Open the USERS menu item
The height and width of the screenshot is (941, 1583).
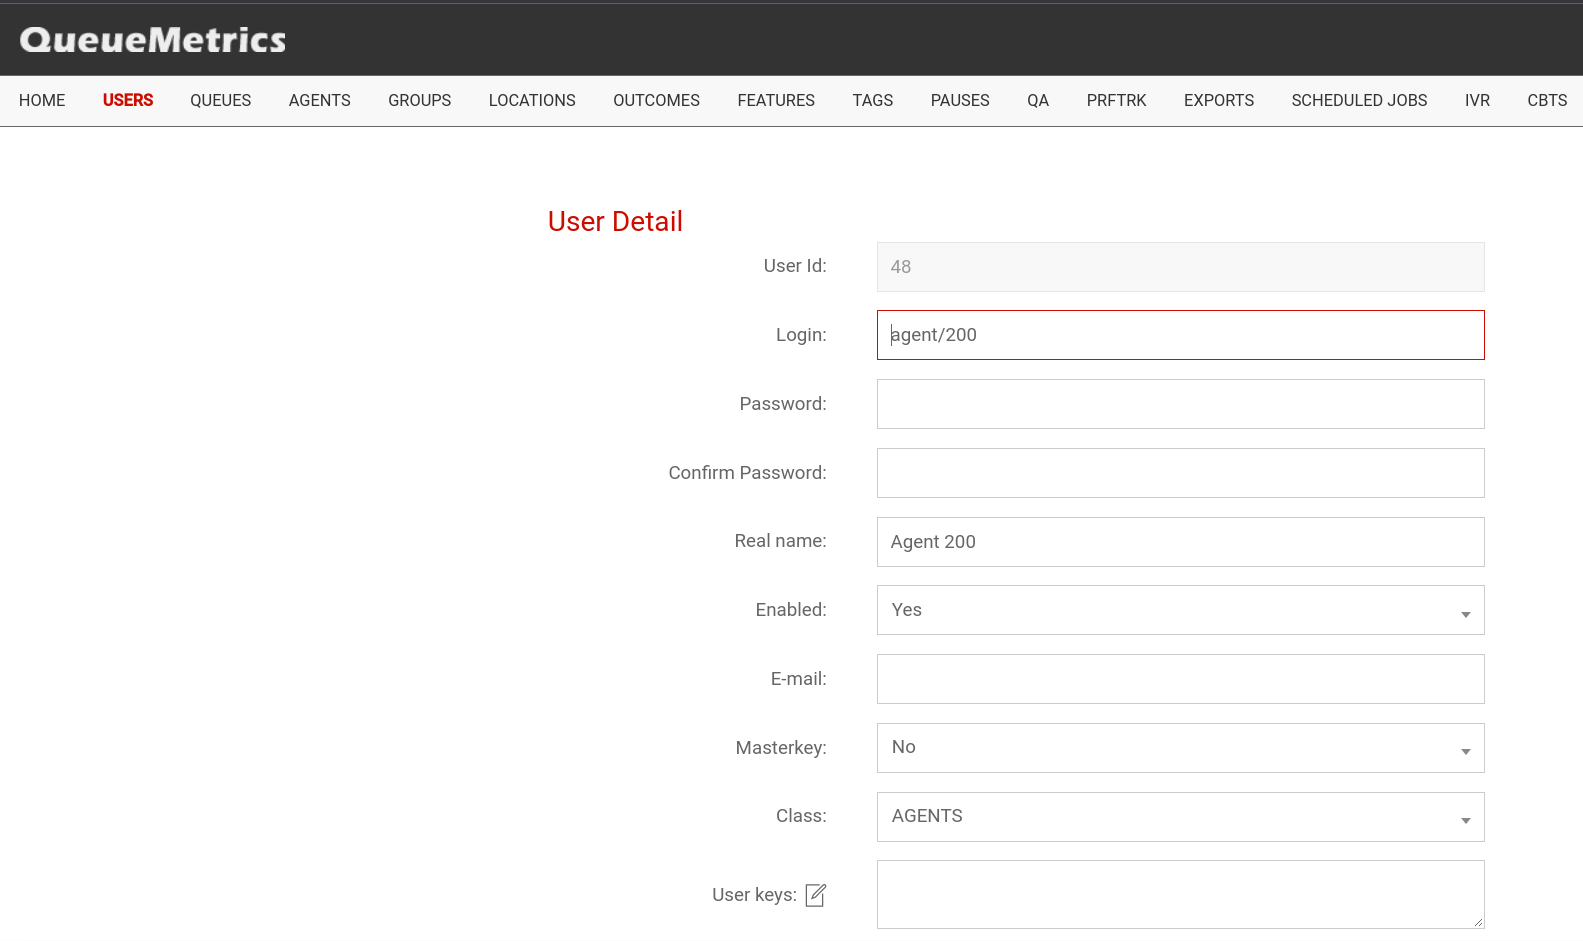pyautogui.click(x=128, y=100)
